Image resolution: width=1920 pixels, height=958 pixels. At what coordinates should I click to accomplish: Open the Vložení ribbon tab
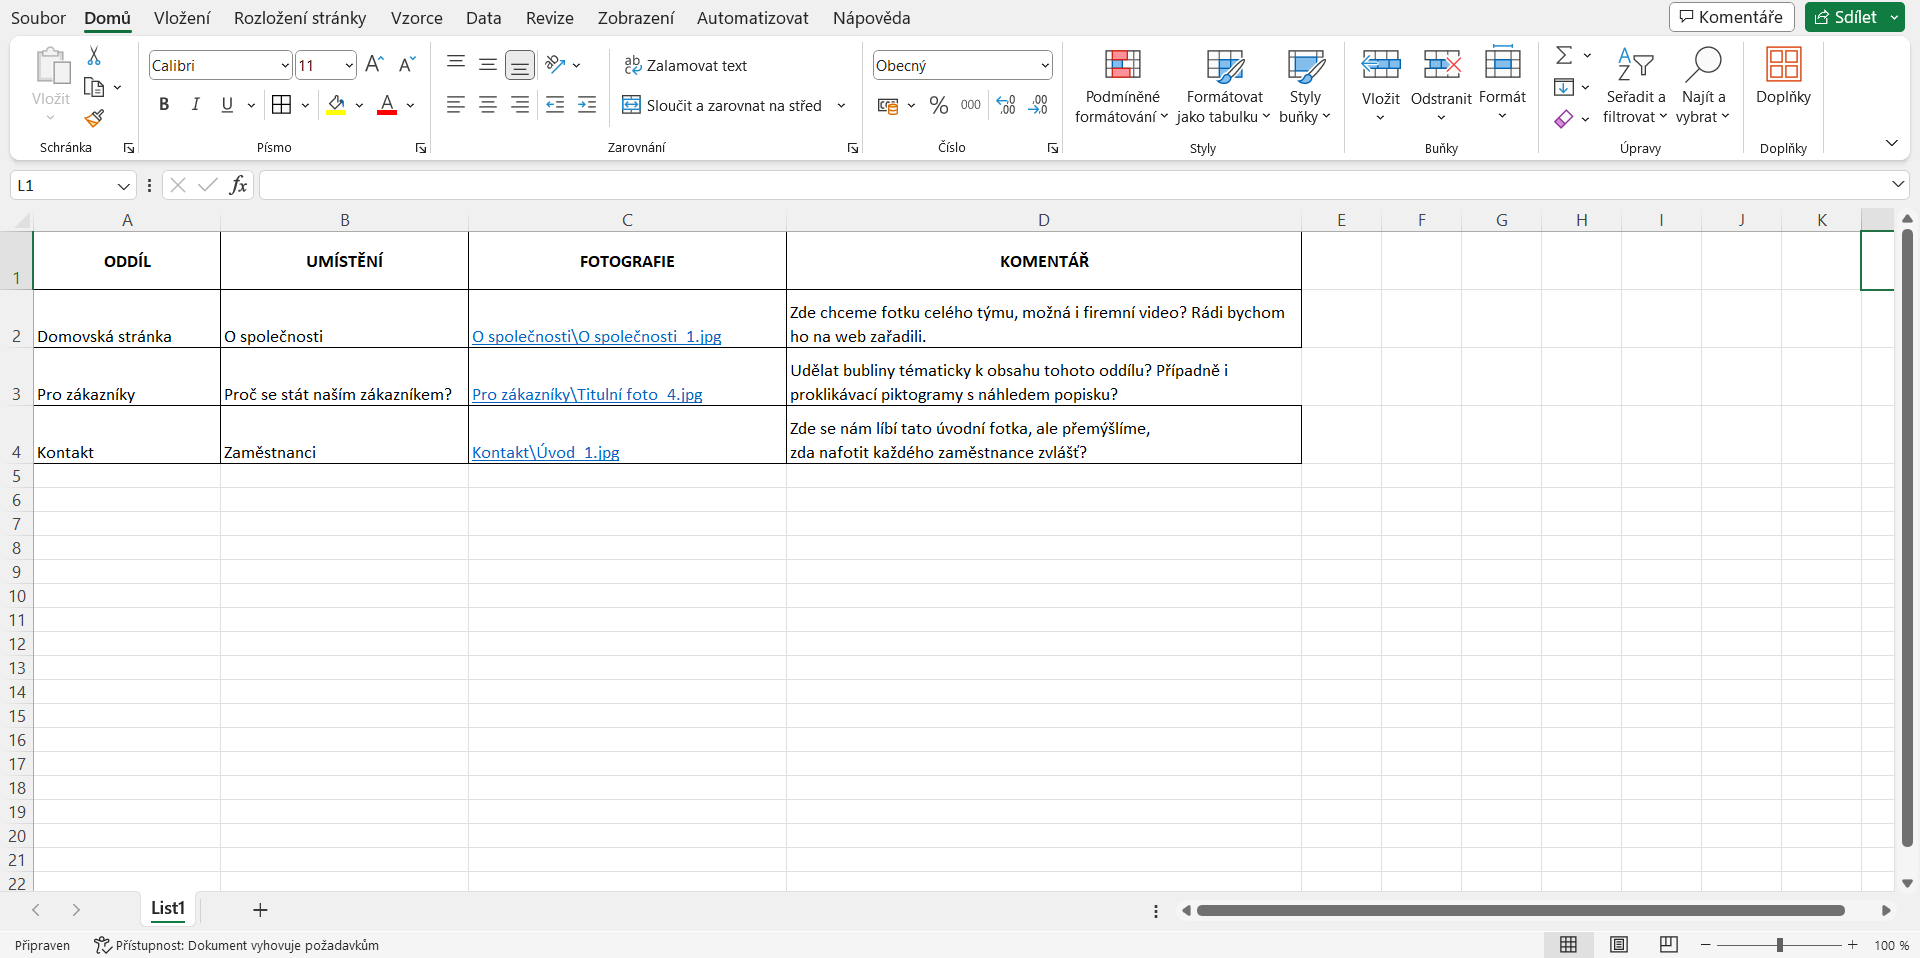click(x=182, y=18)
